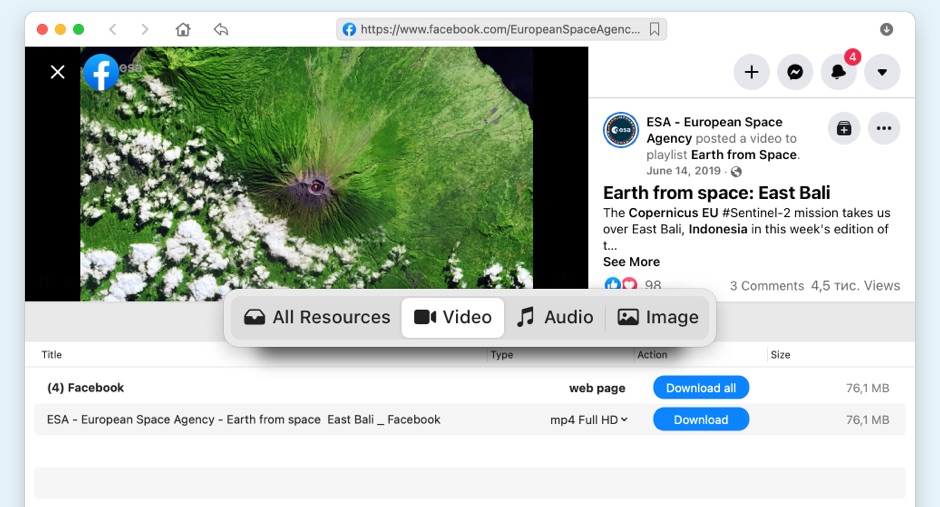This screenshot has height=507, width=940.
Task: Switch to the Audio tab
Action: click(555, 317)
